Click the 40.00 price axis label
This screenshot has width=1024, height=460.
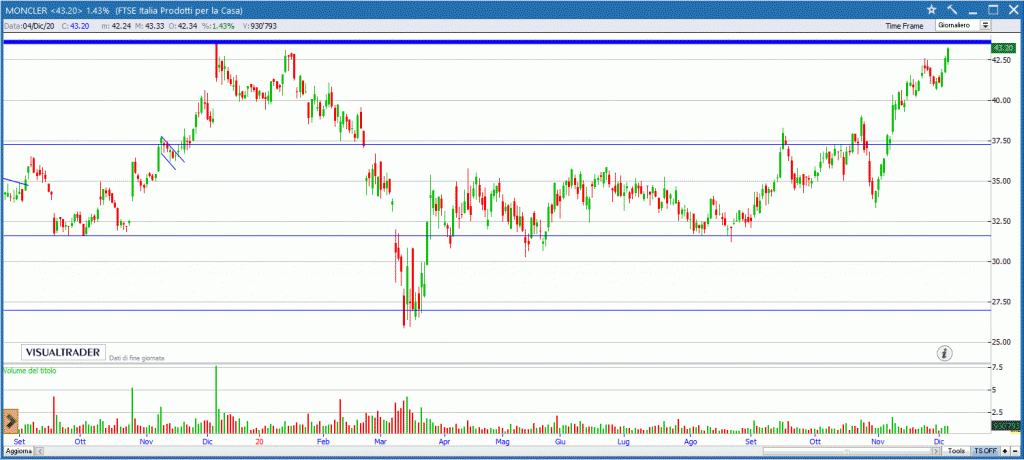tap(1000, 101)
